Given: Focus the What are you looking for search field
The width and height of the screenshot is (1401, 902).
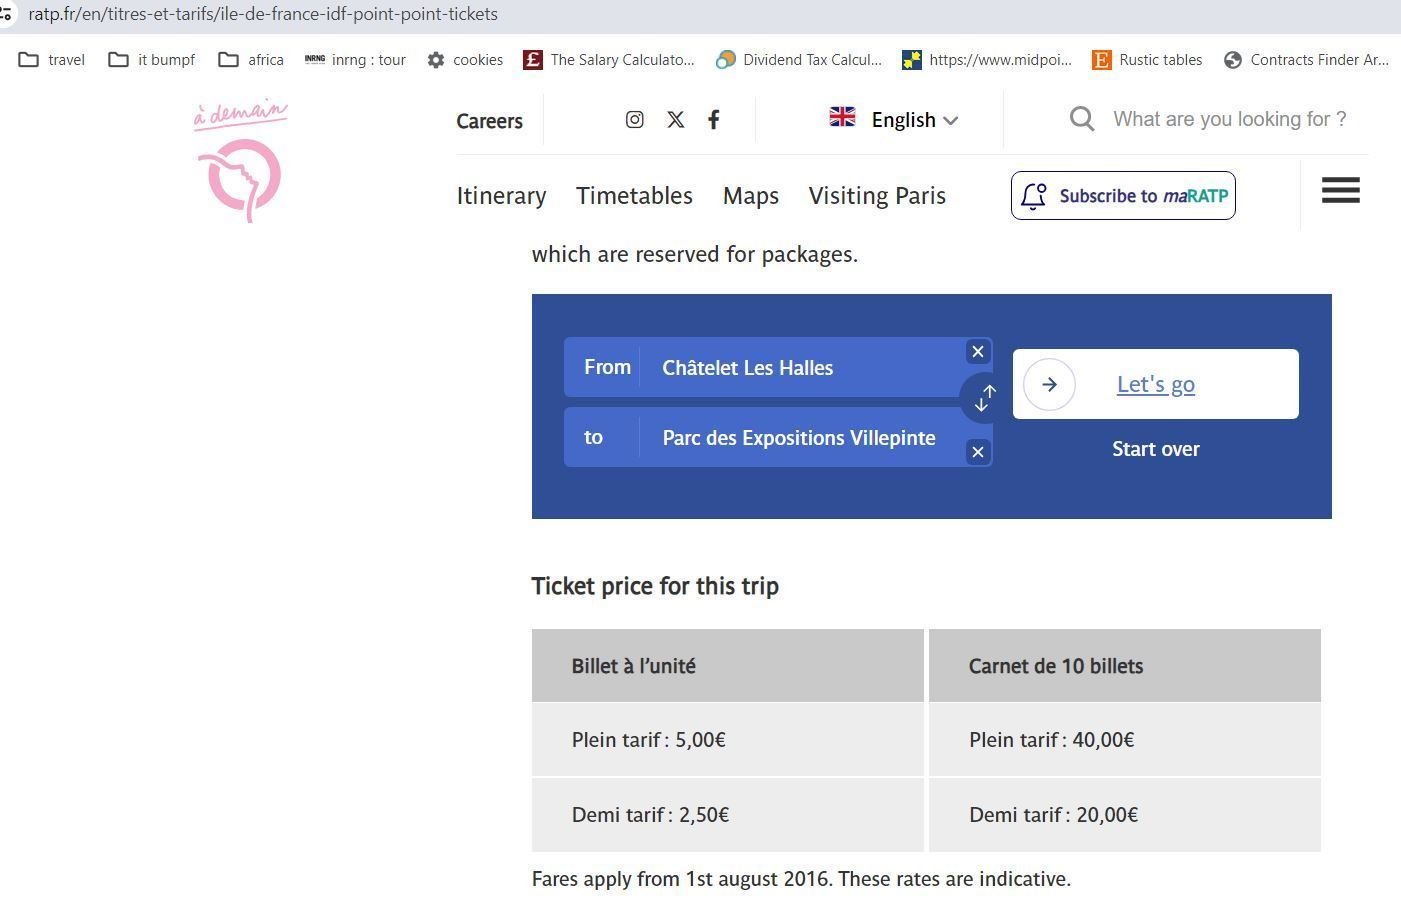Looking at the screenshot, I should tap(1230, 119).
